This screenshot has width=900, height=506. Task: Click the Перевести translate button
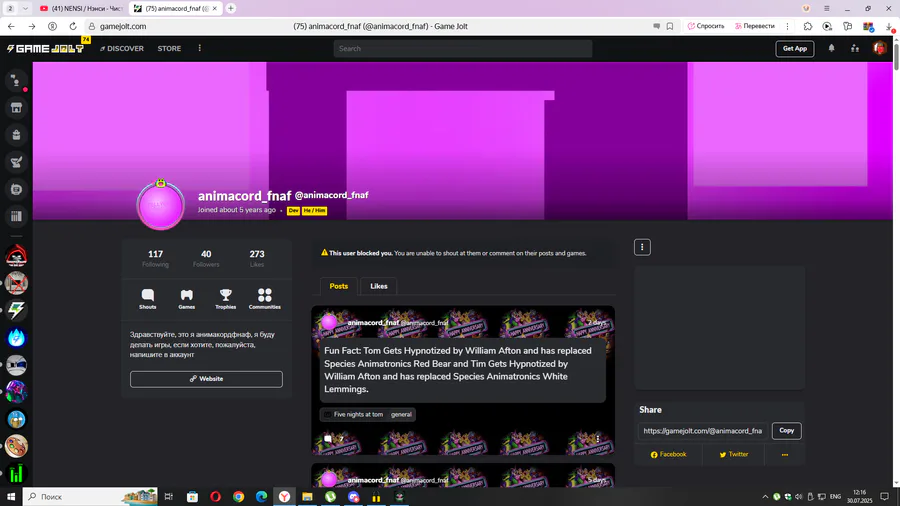point(755,26)
